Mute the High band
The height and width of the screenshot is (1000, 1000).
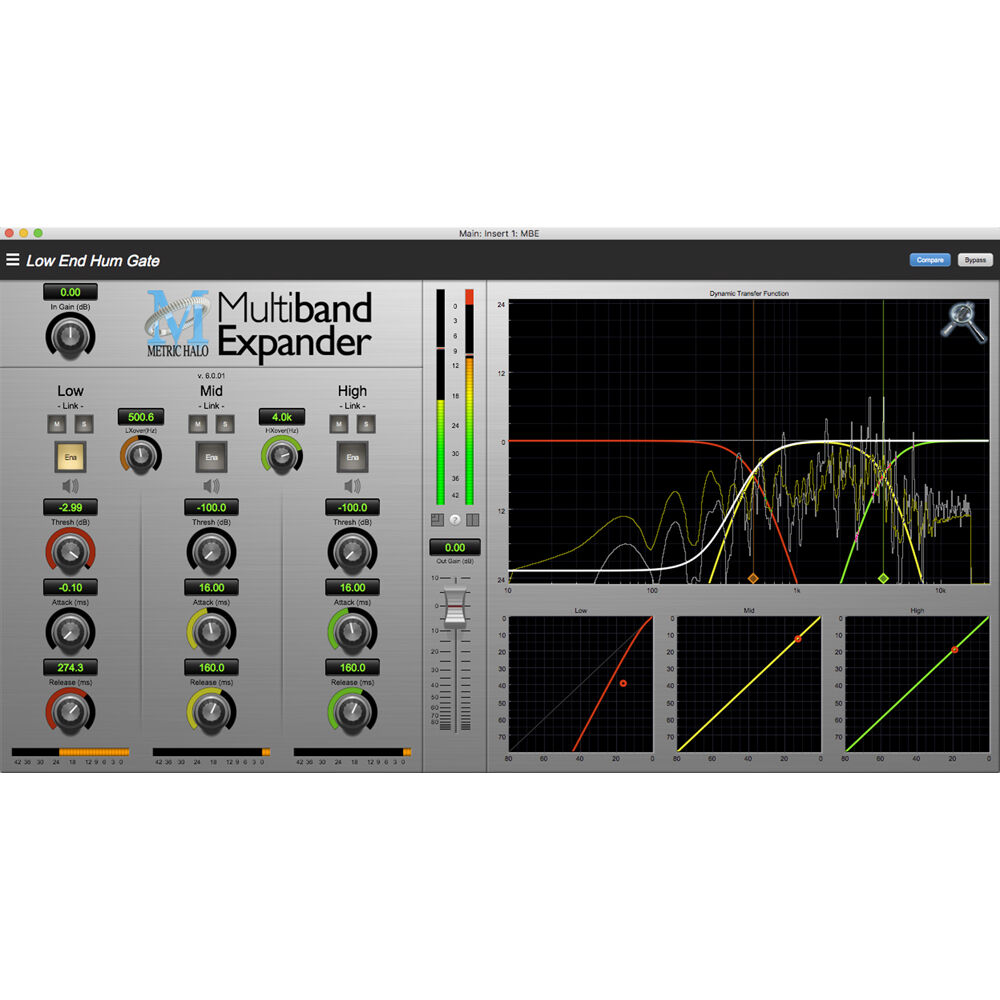339,424
